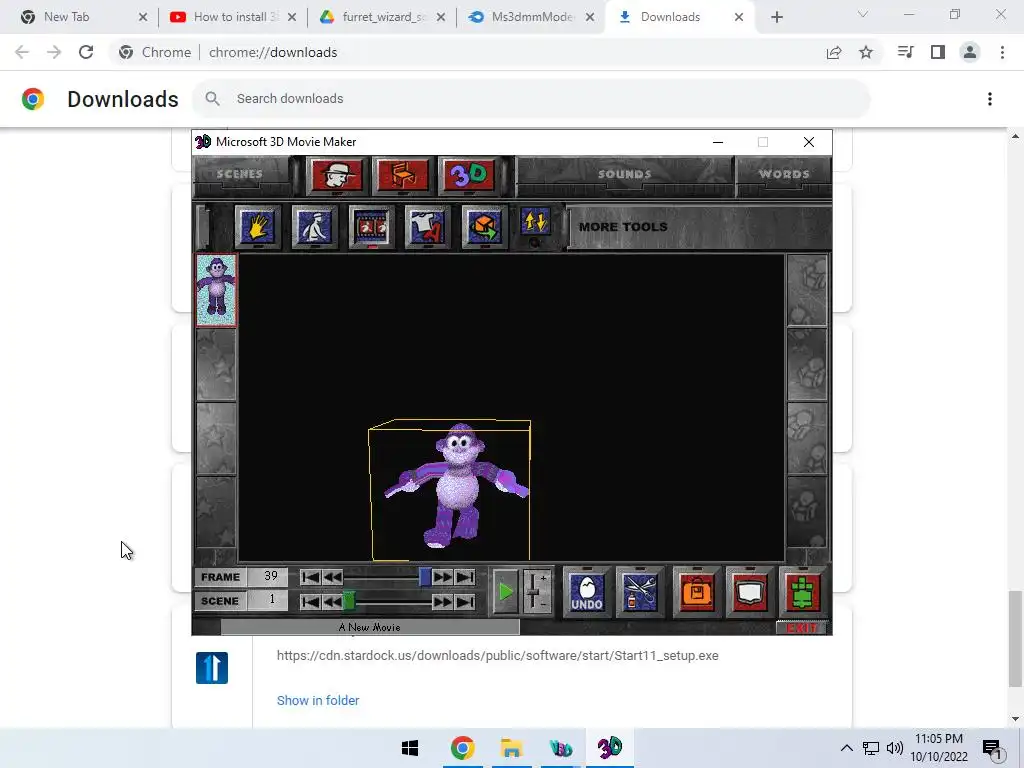This screenshot has width=1024, height=768.
Task: Open the Sounds menu
Action: point(624,174)
